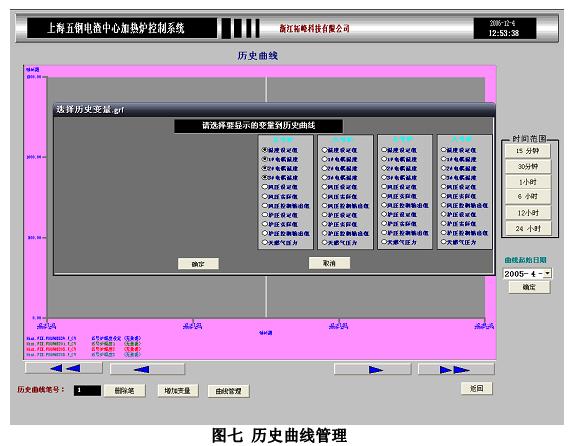Click the double-left-arrow fast rewind button
The image size is (574, 446).
64,368
